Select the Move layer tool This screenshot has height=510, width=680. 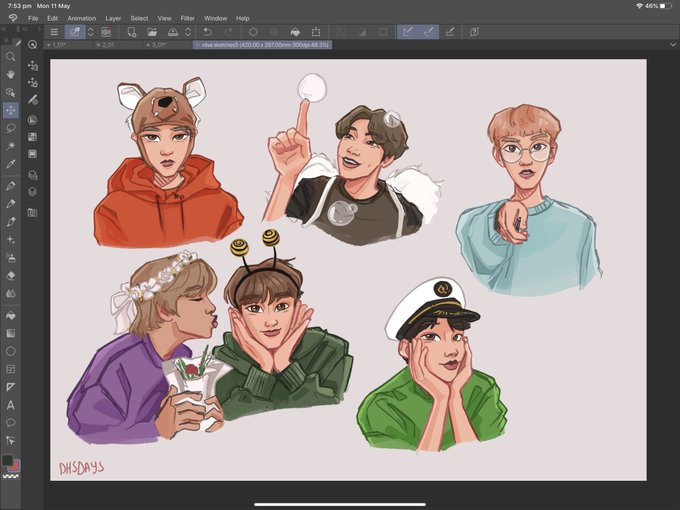[x=10, y=110]
